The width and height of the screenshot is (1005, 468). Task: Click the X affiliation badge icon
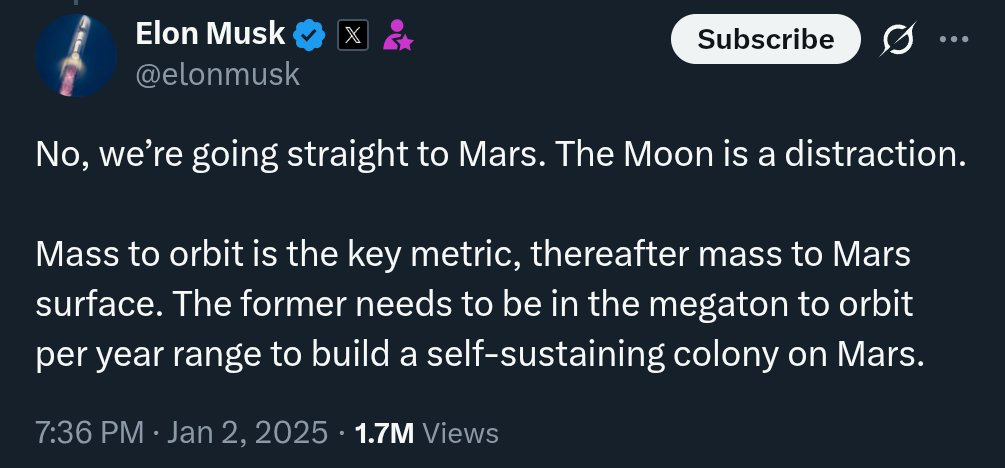353,37
